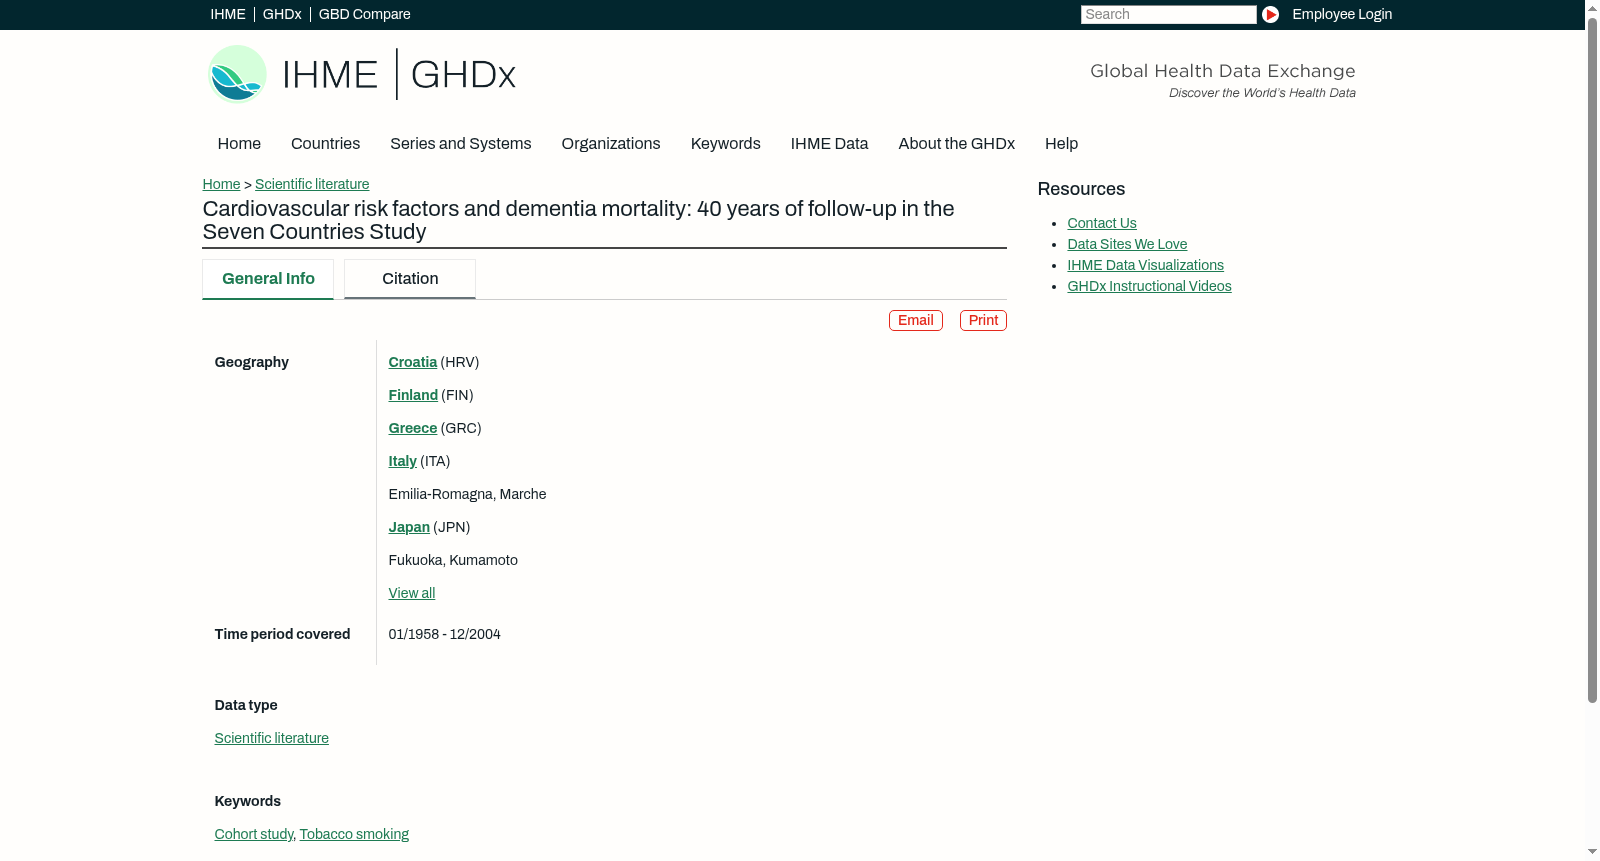This screenshot has height=861, width=1600.
Task: Select the General Info tab
Action: pos(268,279)
